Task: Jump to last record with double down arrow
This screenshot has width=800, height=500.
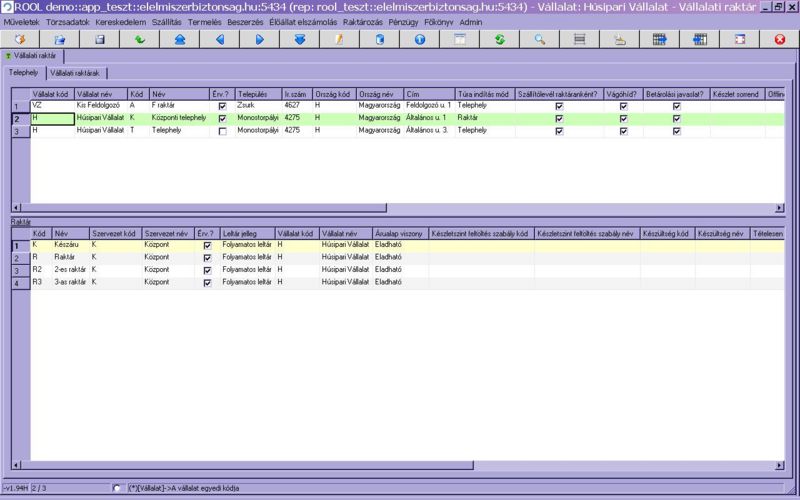Action: pyautogui.click(x=300, y=40)
